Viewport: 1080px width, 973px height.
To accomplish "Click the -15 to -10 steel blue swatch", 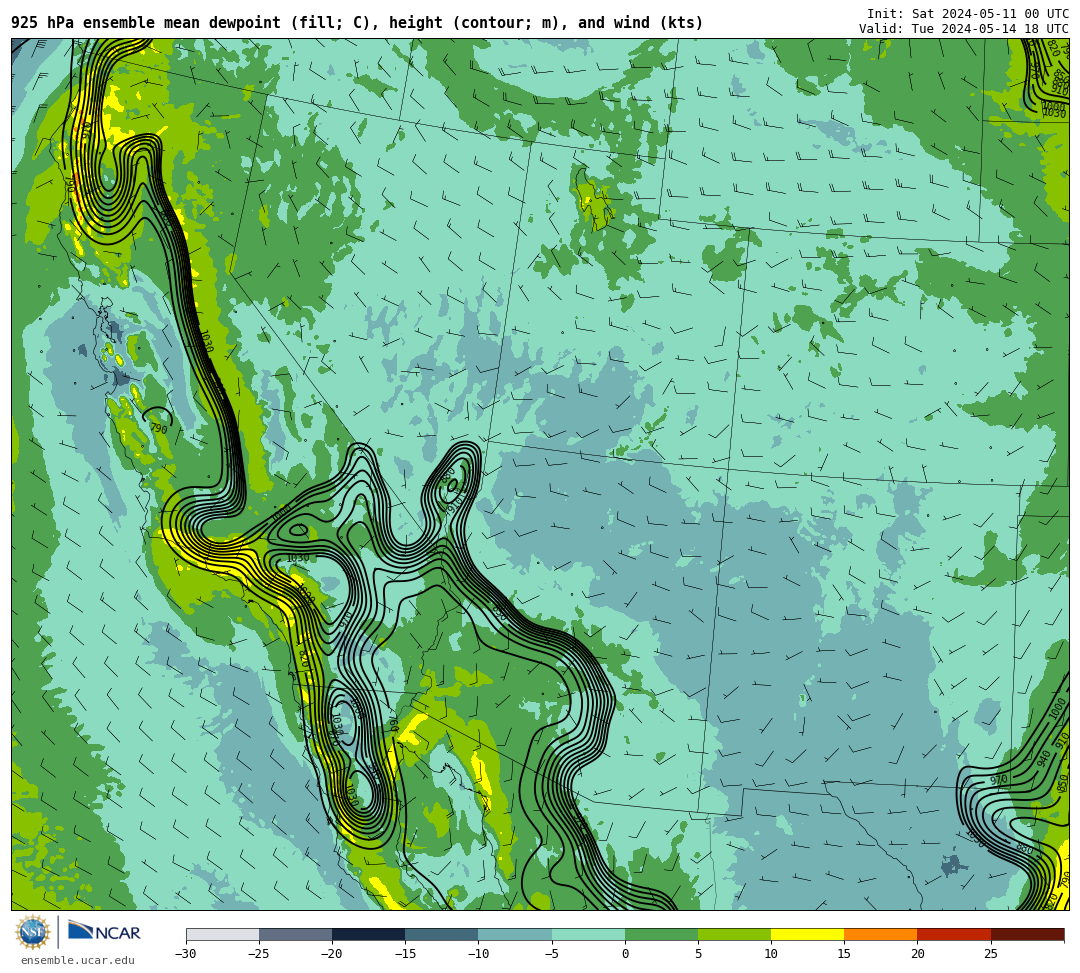I will pyautogui.click(x=442, y=934).
